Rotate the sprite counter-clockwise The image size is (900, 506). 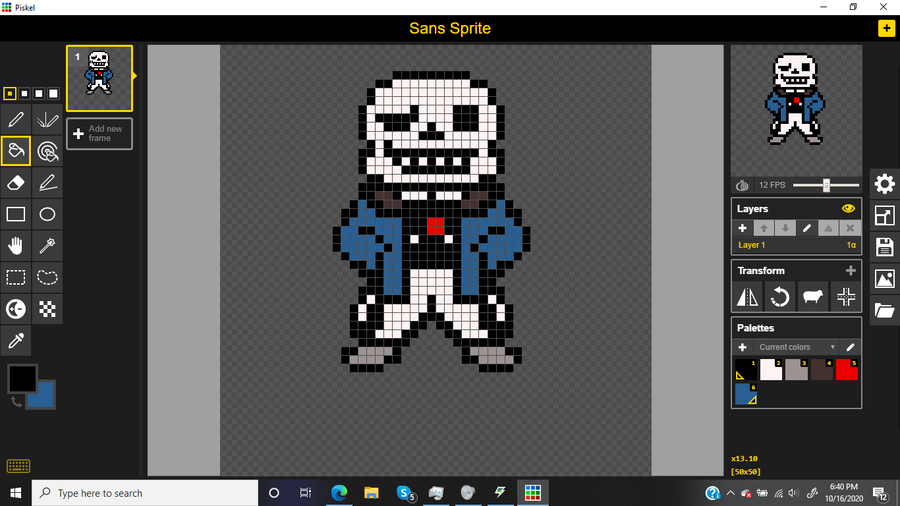780,297
